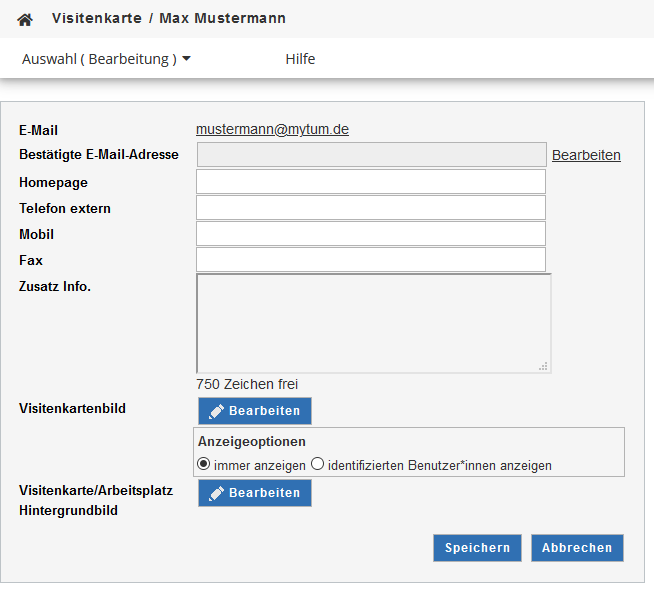The height and width of the screenshot is (591, 654).
Task: Focus the Zusatz Info text area
Action: point(373,323)
